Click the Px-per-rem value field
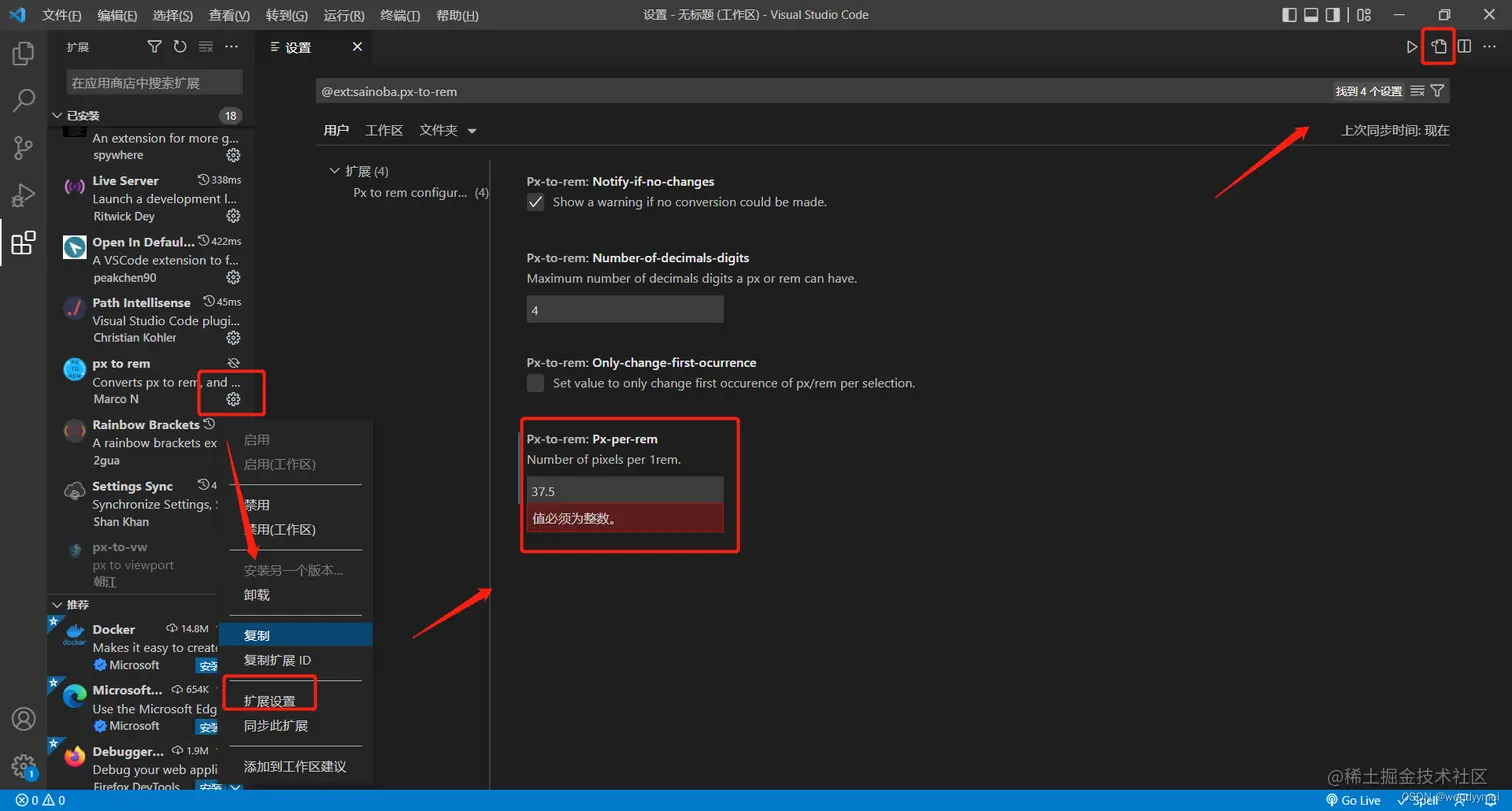 click(625, 491)
